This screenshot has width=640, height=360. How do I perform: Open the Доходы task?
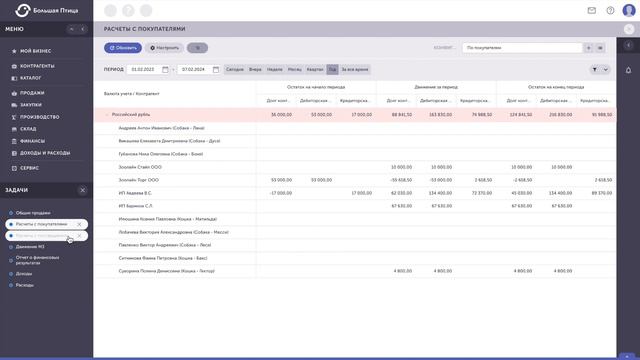tap(24, 273)
